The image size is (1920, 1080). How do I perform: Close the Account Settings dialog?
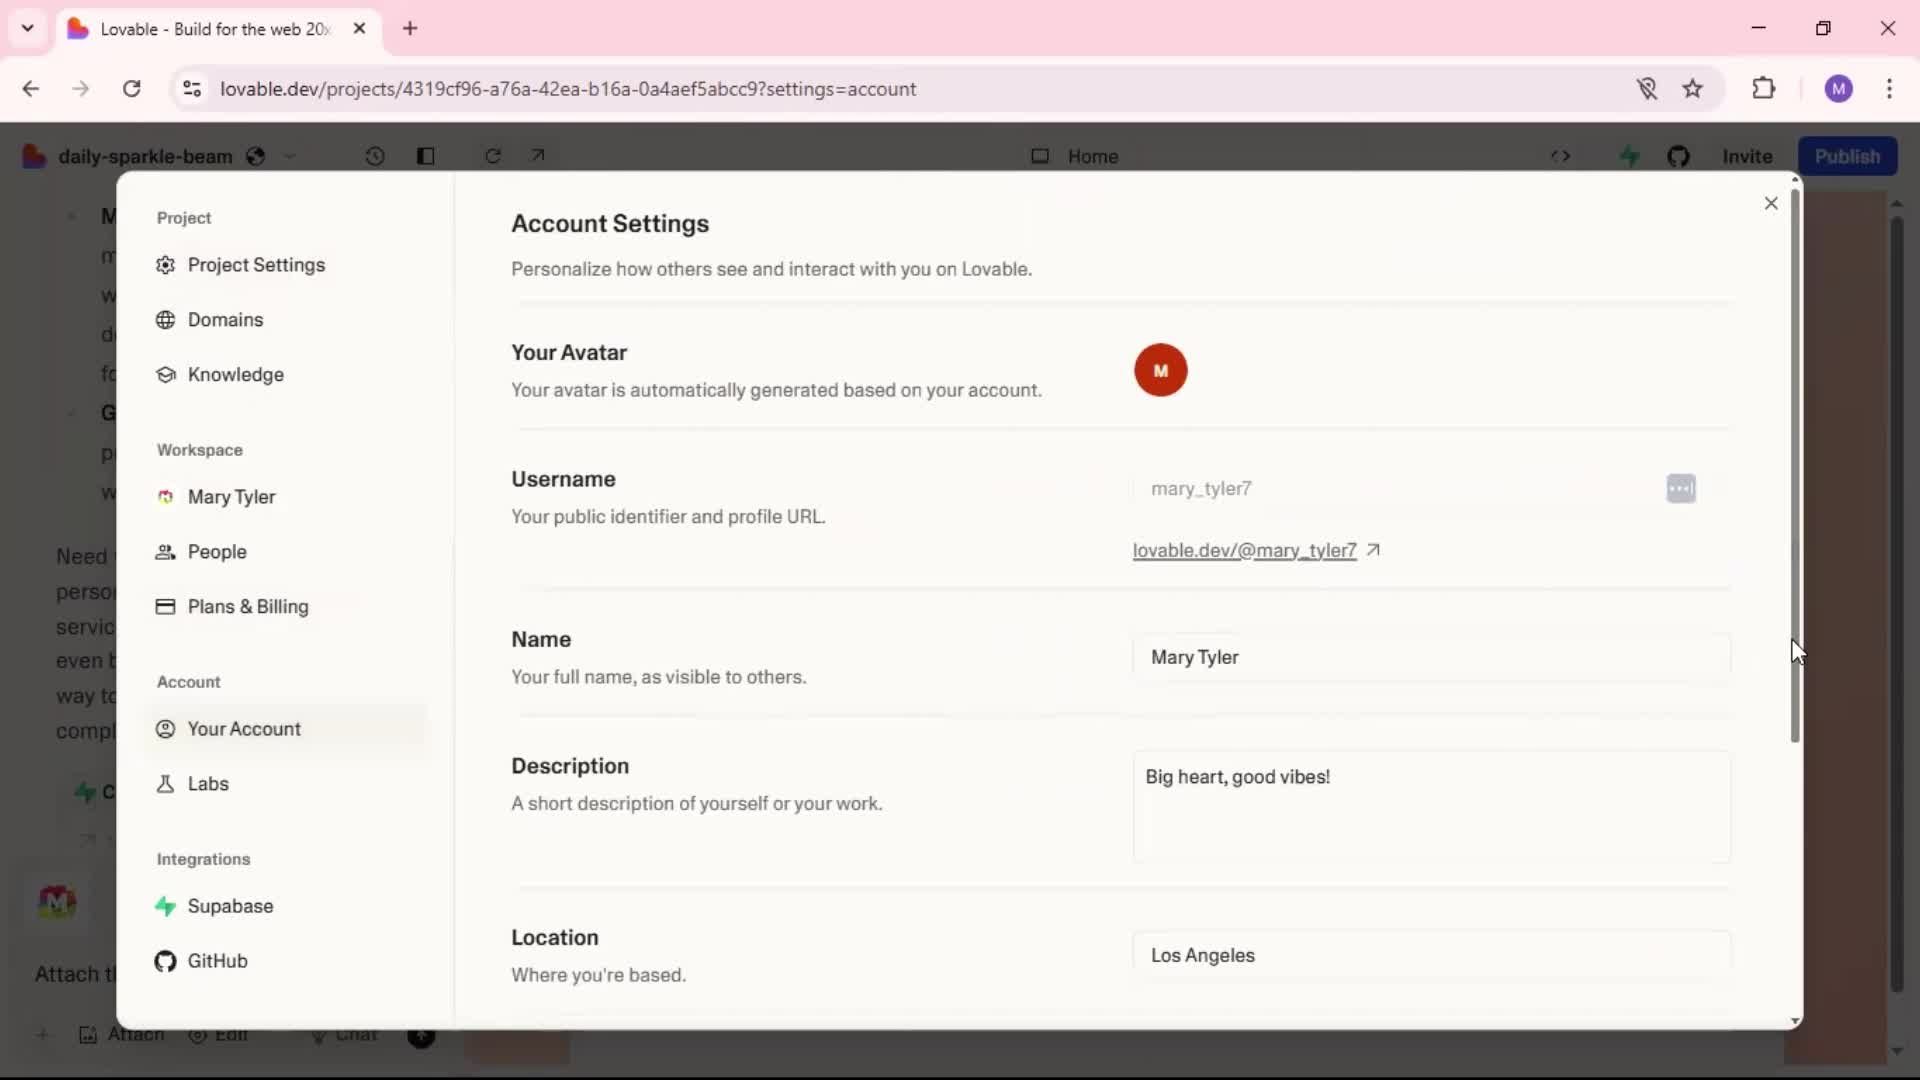tap(1771, 203)
